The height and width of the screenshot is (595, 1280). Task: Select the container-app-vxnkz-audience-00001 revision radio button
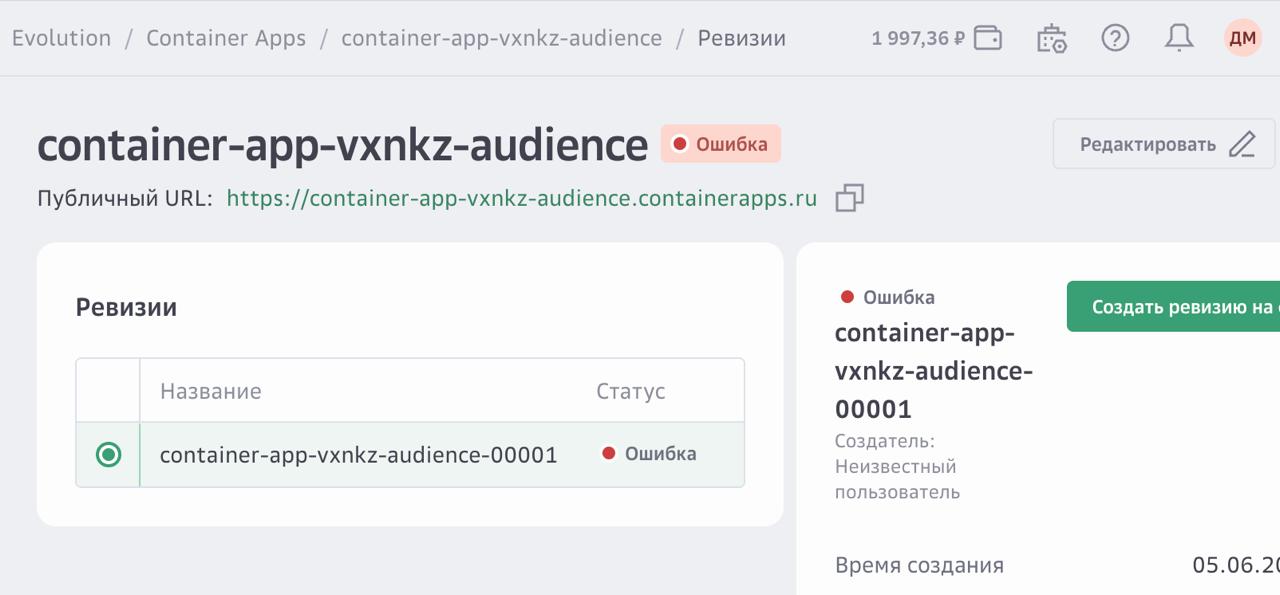click(108, 454)
